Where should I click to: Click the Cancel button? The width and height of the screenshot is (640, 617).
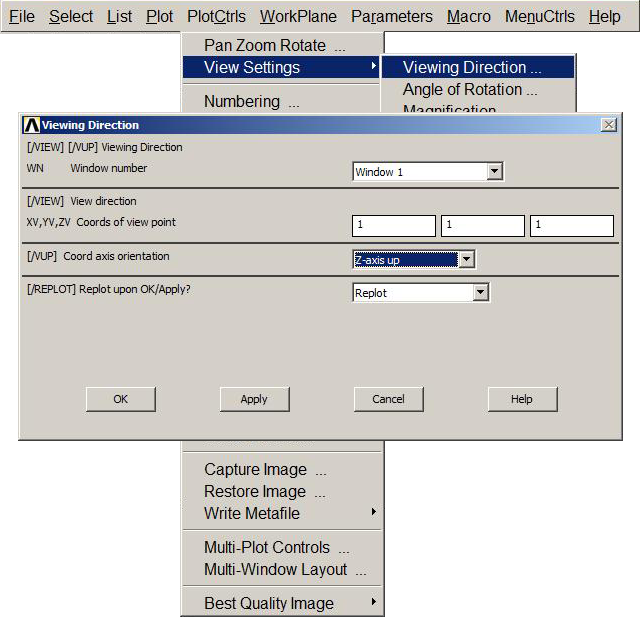388,399
